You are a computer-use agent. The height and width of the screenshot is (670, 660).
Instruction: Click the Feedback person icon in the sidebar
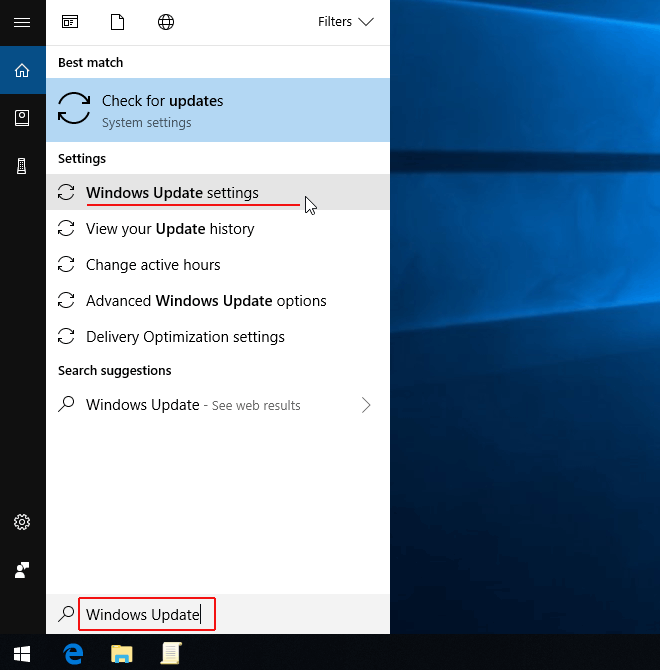click(x=22, y=570)
